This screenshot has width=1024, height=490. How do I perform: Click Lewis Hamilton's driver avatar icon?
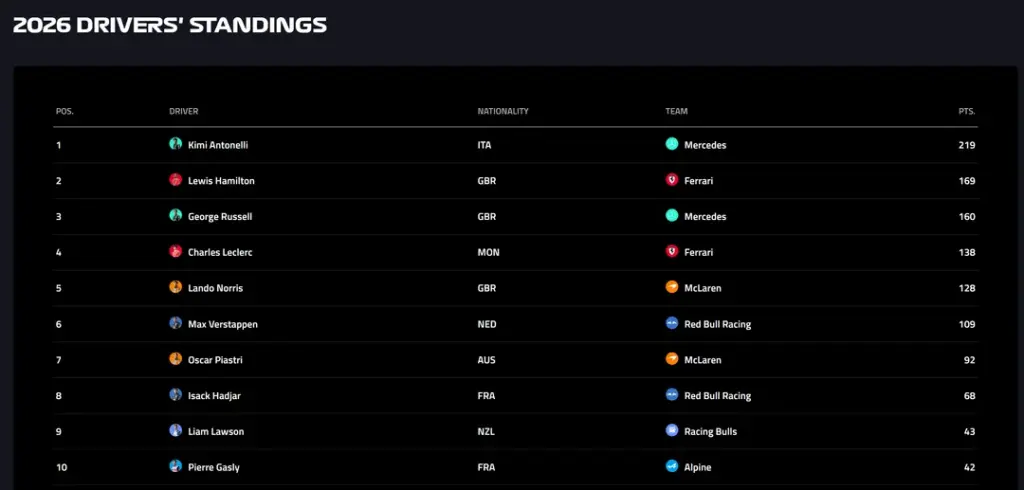[x=175, y=180]
